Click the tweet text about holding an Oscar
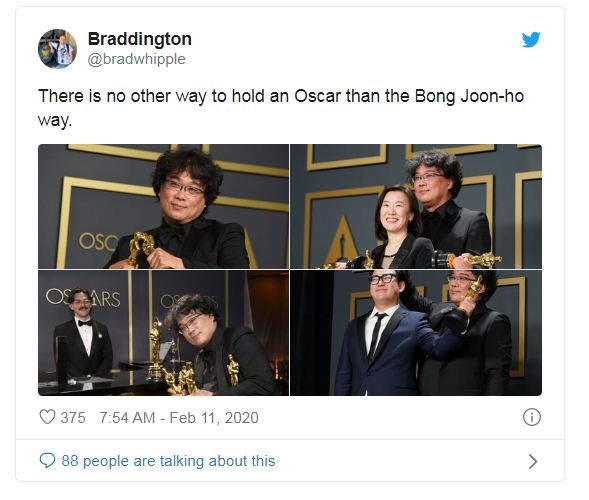589x500 pixels. point(281,108)
